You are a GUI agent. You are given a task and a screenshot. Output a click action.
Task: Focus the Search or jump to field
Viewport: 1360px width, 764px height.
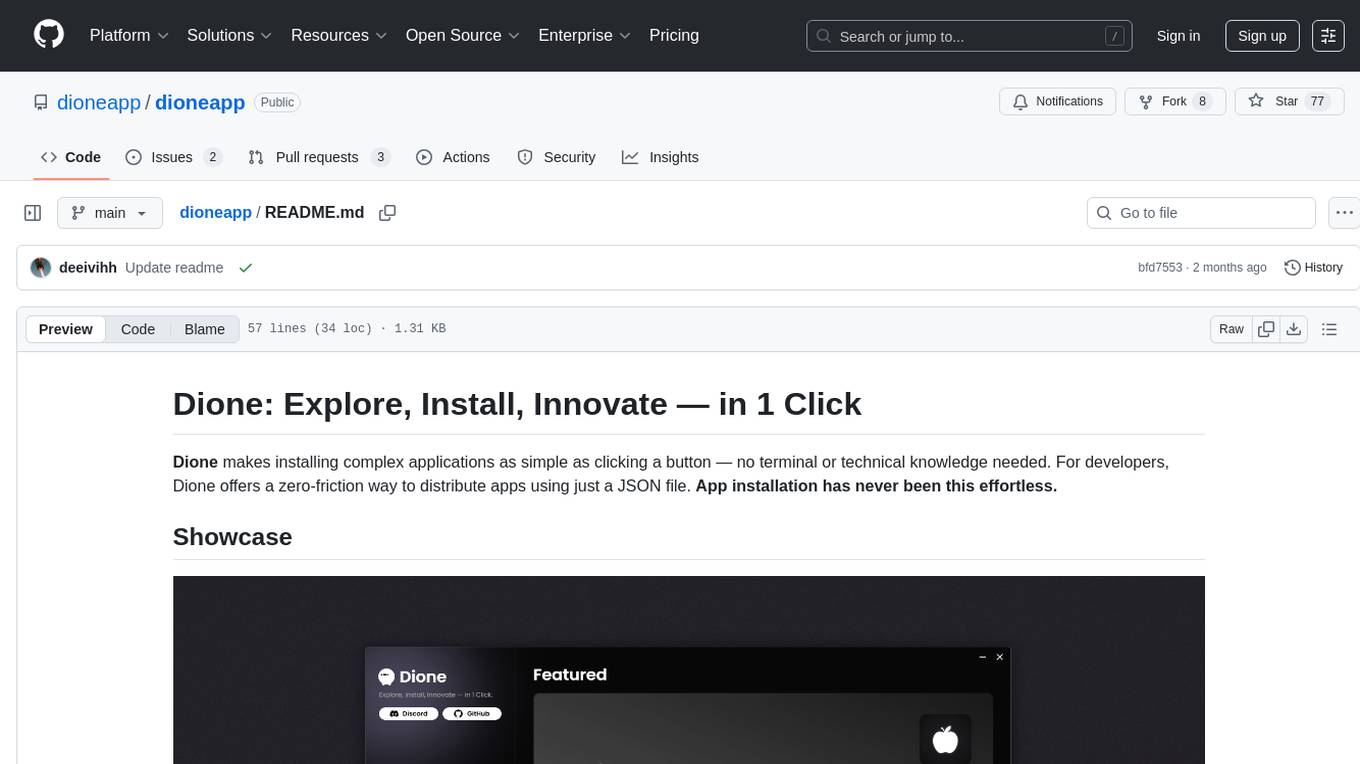point(969,35)
